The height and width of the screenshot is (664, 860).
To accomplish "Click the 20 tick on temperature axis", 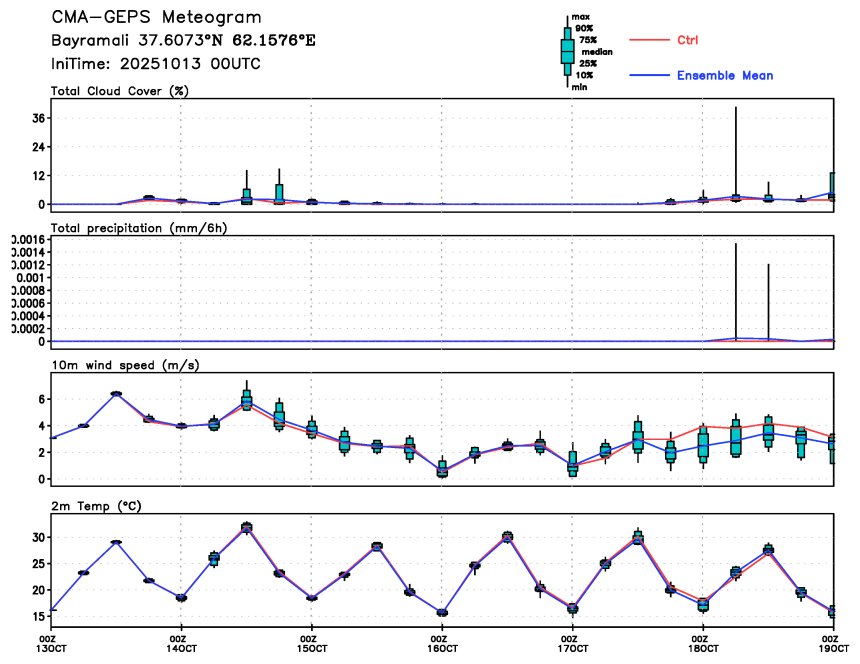I will (x=38, y=590).
